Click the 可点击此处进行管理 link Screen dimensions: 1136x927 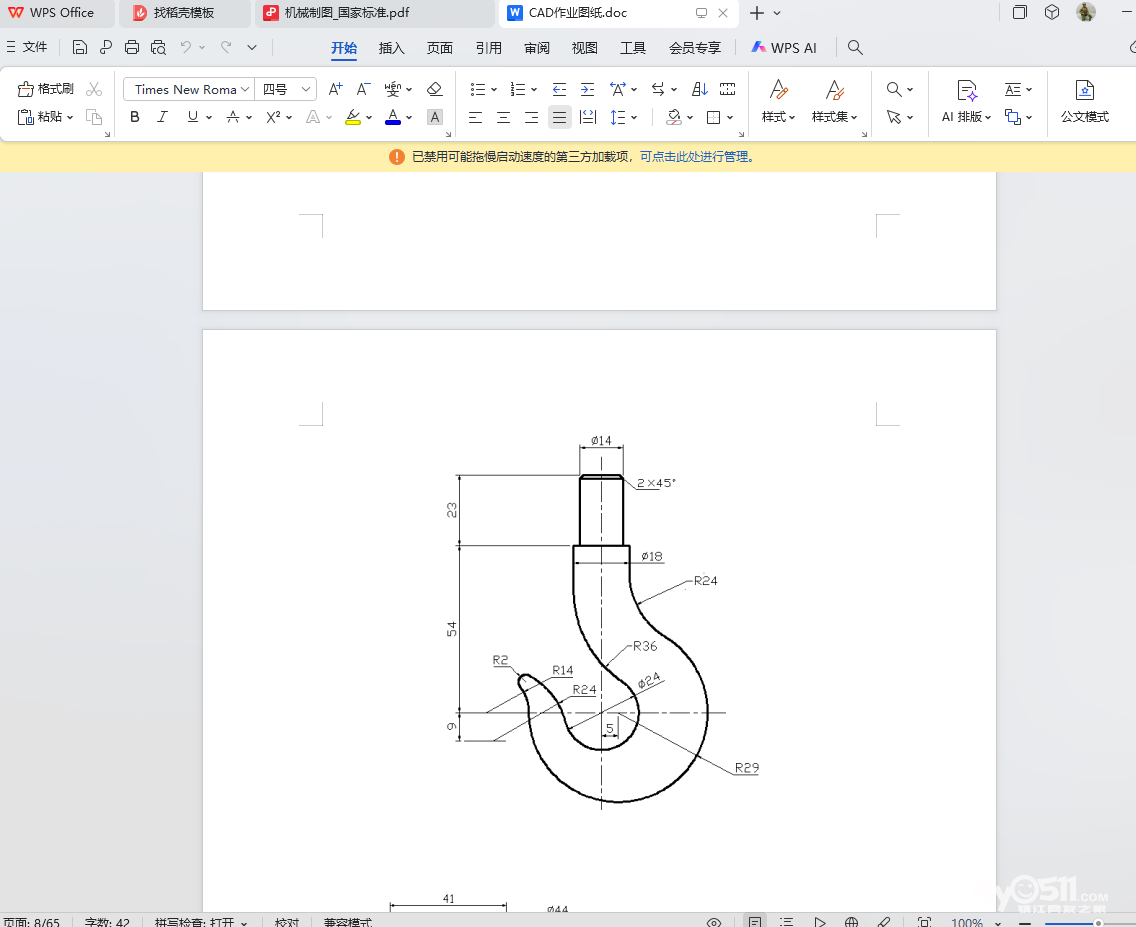click(694, 156)
